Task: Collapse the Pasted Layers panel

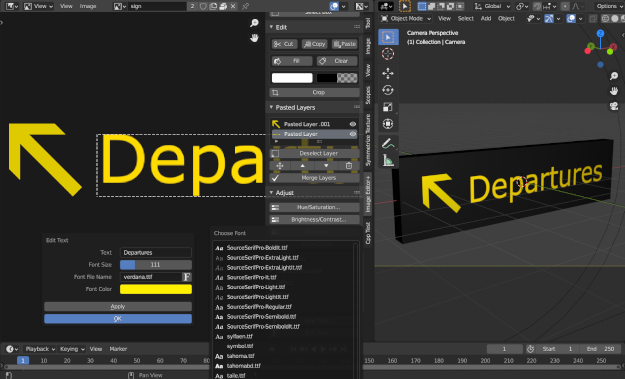Action: coord(271,107)
